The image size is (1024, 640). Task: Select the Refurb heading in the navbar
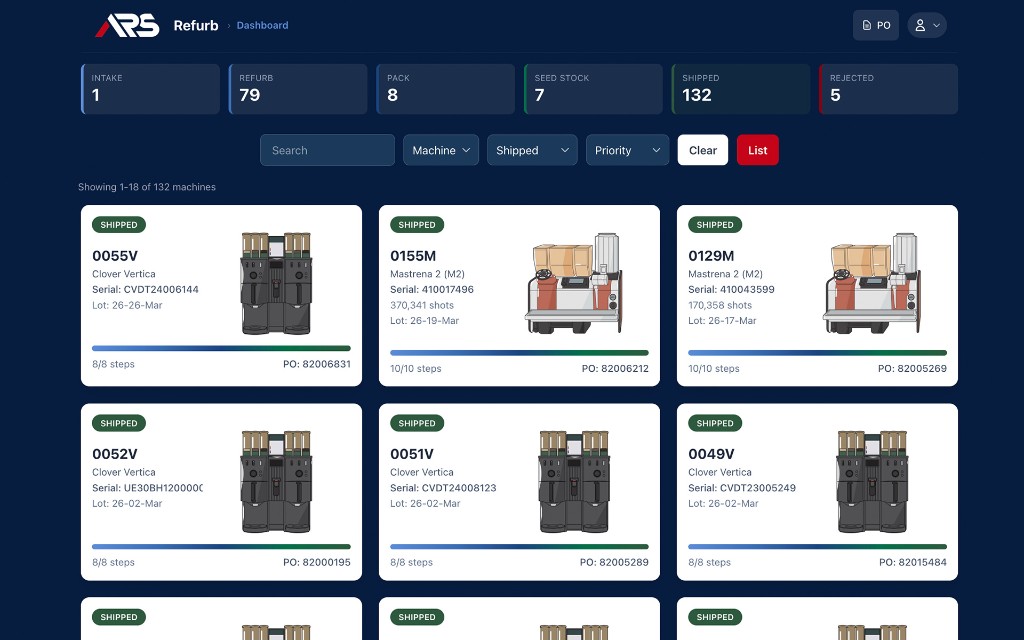(196, 25)
